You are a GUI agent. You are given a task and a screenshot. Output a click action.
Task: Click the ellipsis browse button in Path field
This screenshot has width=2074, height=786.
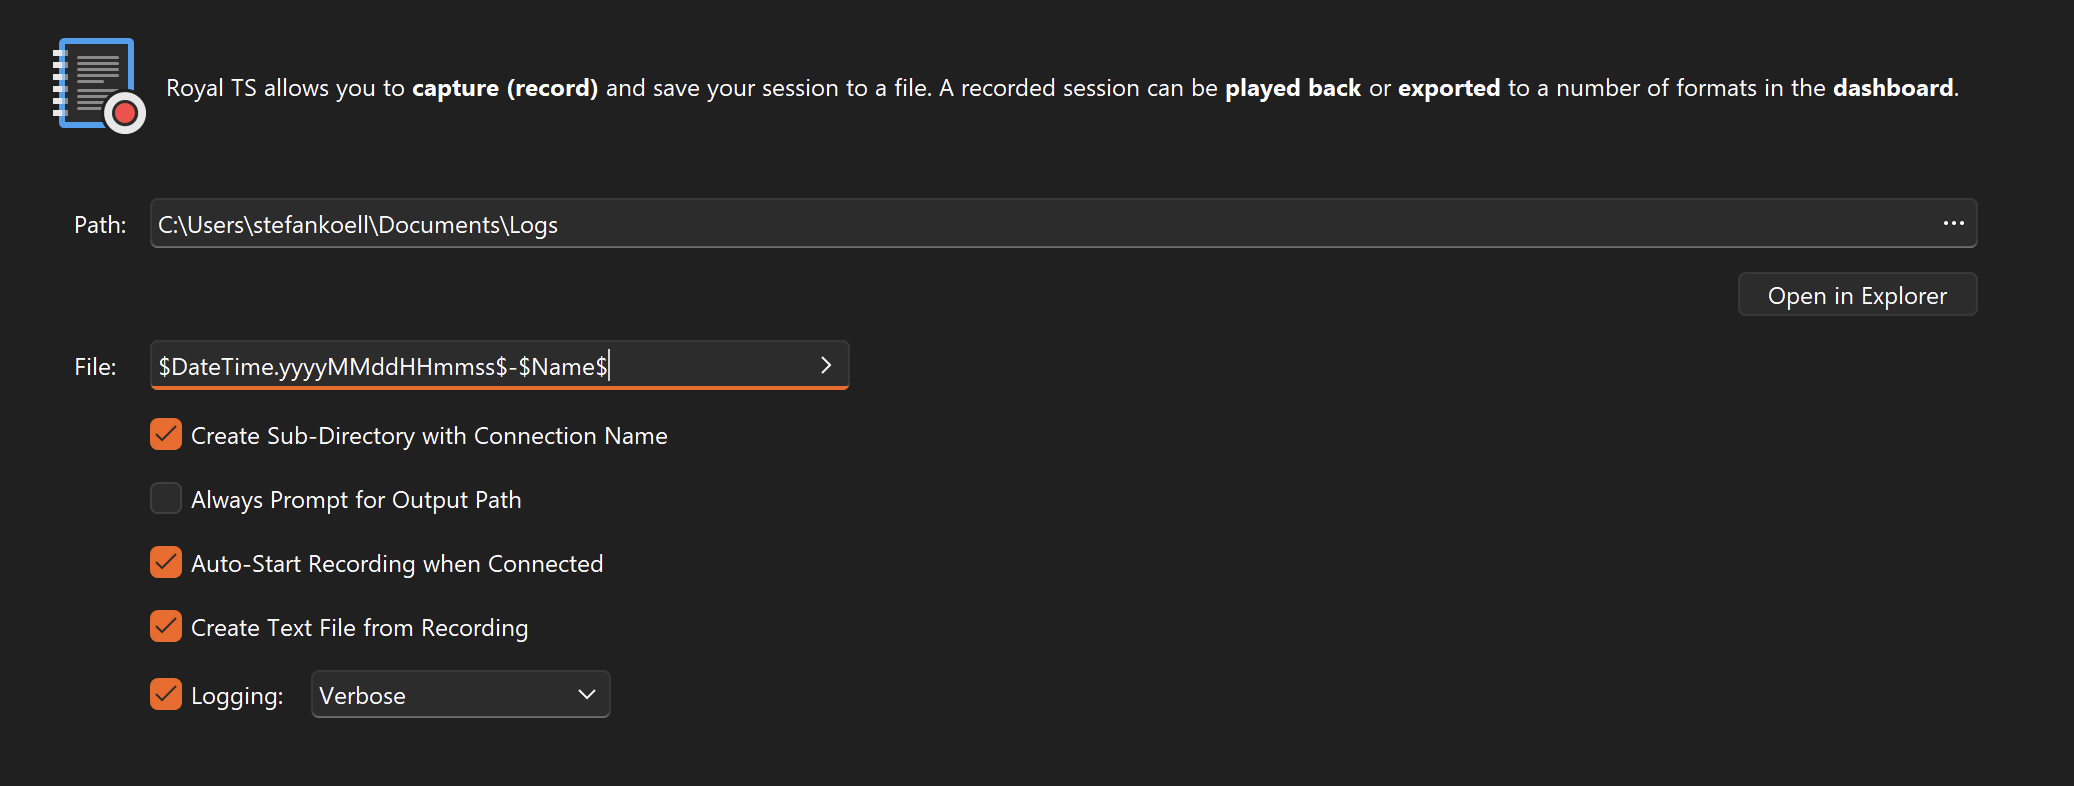coord(1953,224)
